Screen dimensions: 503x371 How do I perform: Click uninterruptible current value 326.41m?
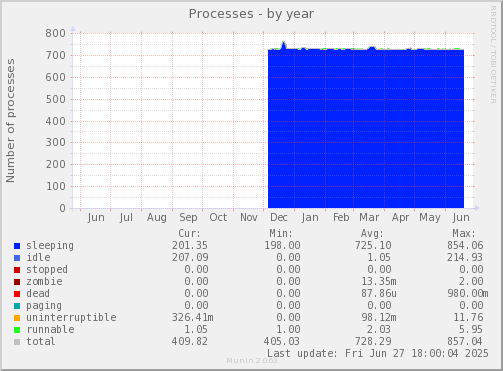[x=193, y=317]
